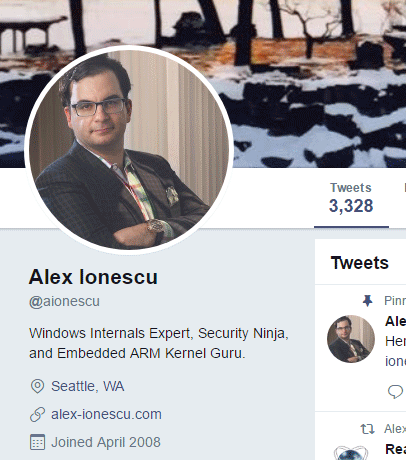
Task: Open the small avatar in pinned tweet
Action: point(351,339)
